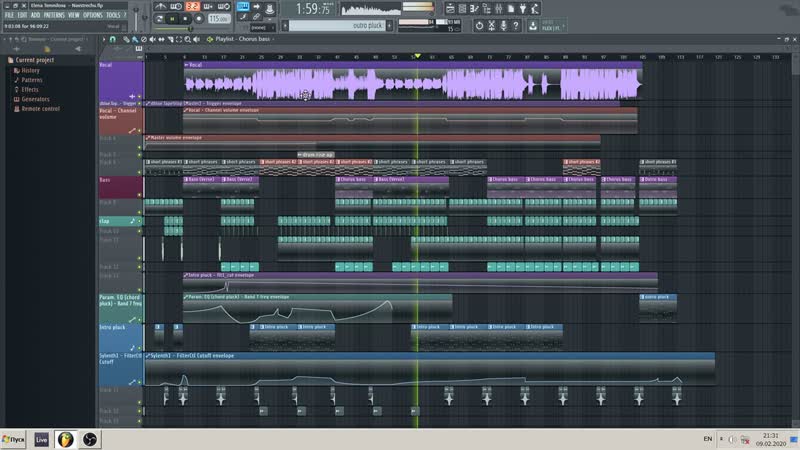
Task: Open the Playlist view icon
Action: 450,8
